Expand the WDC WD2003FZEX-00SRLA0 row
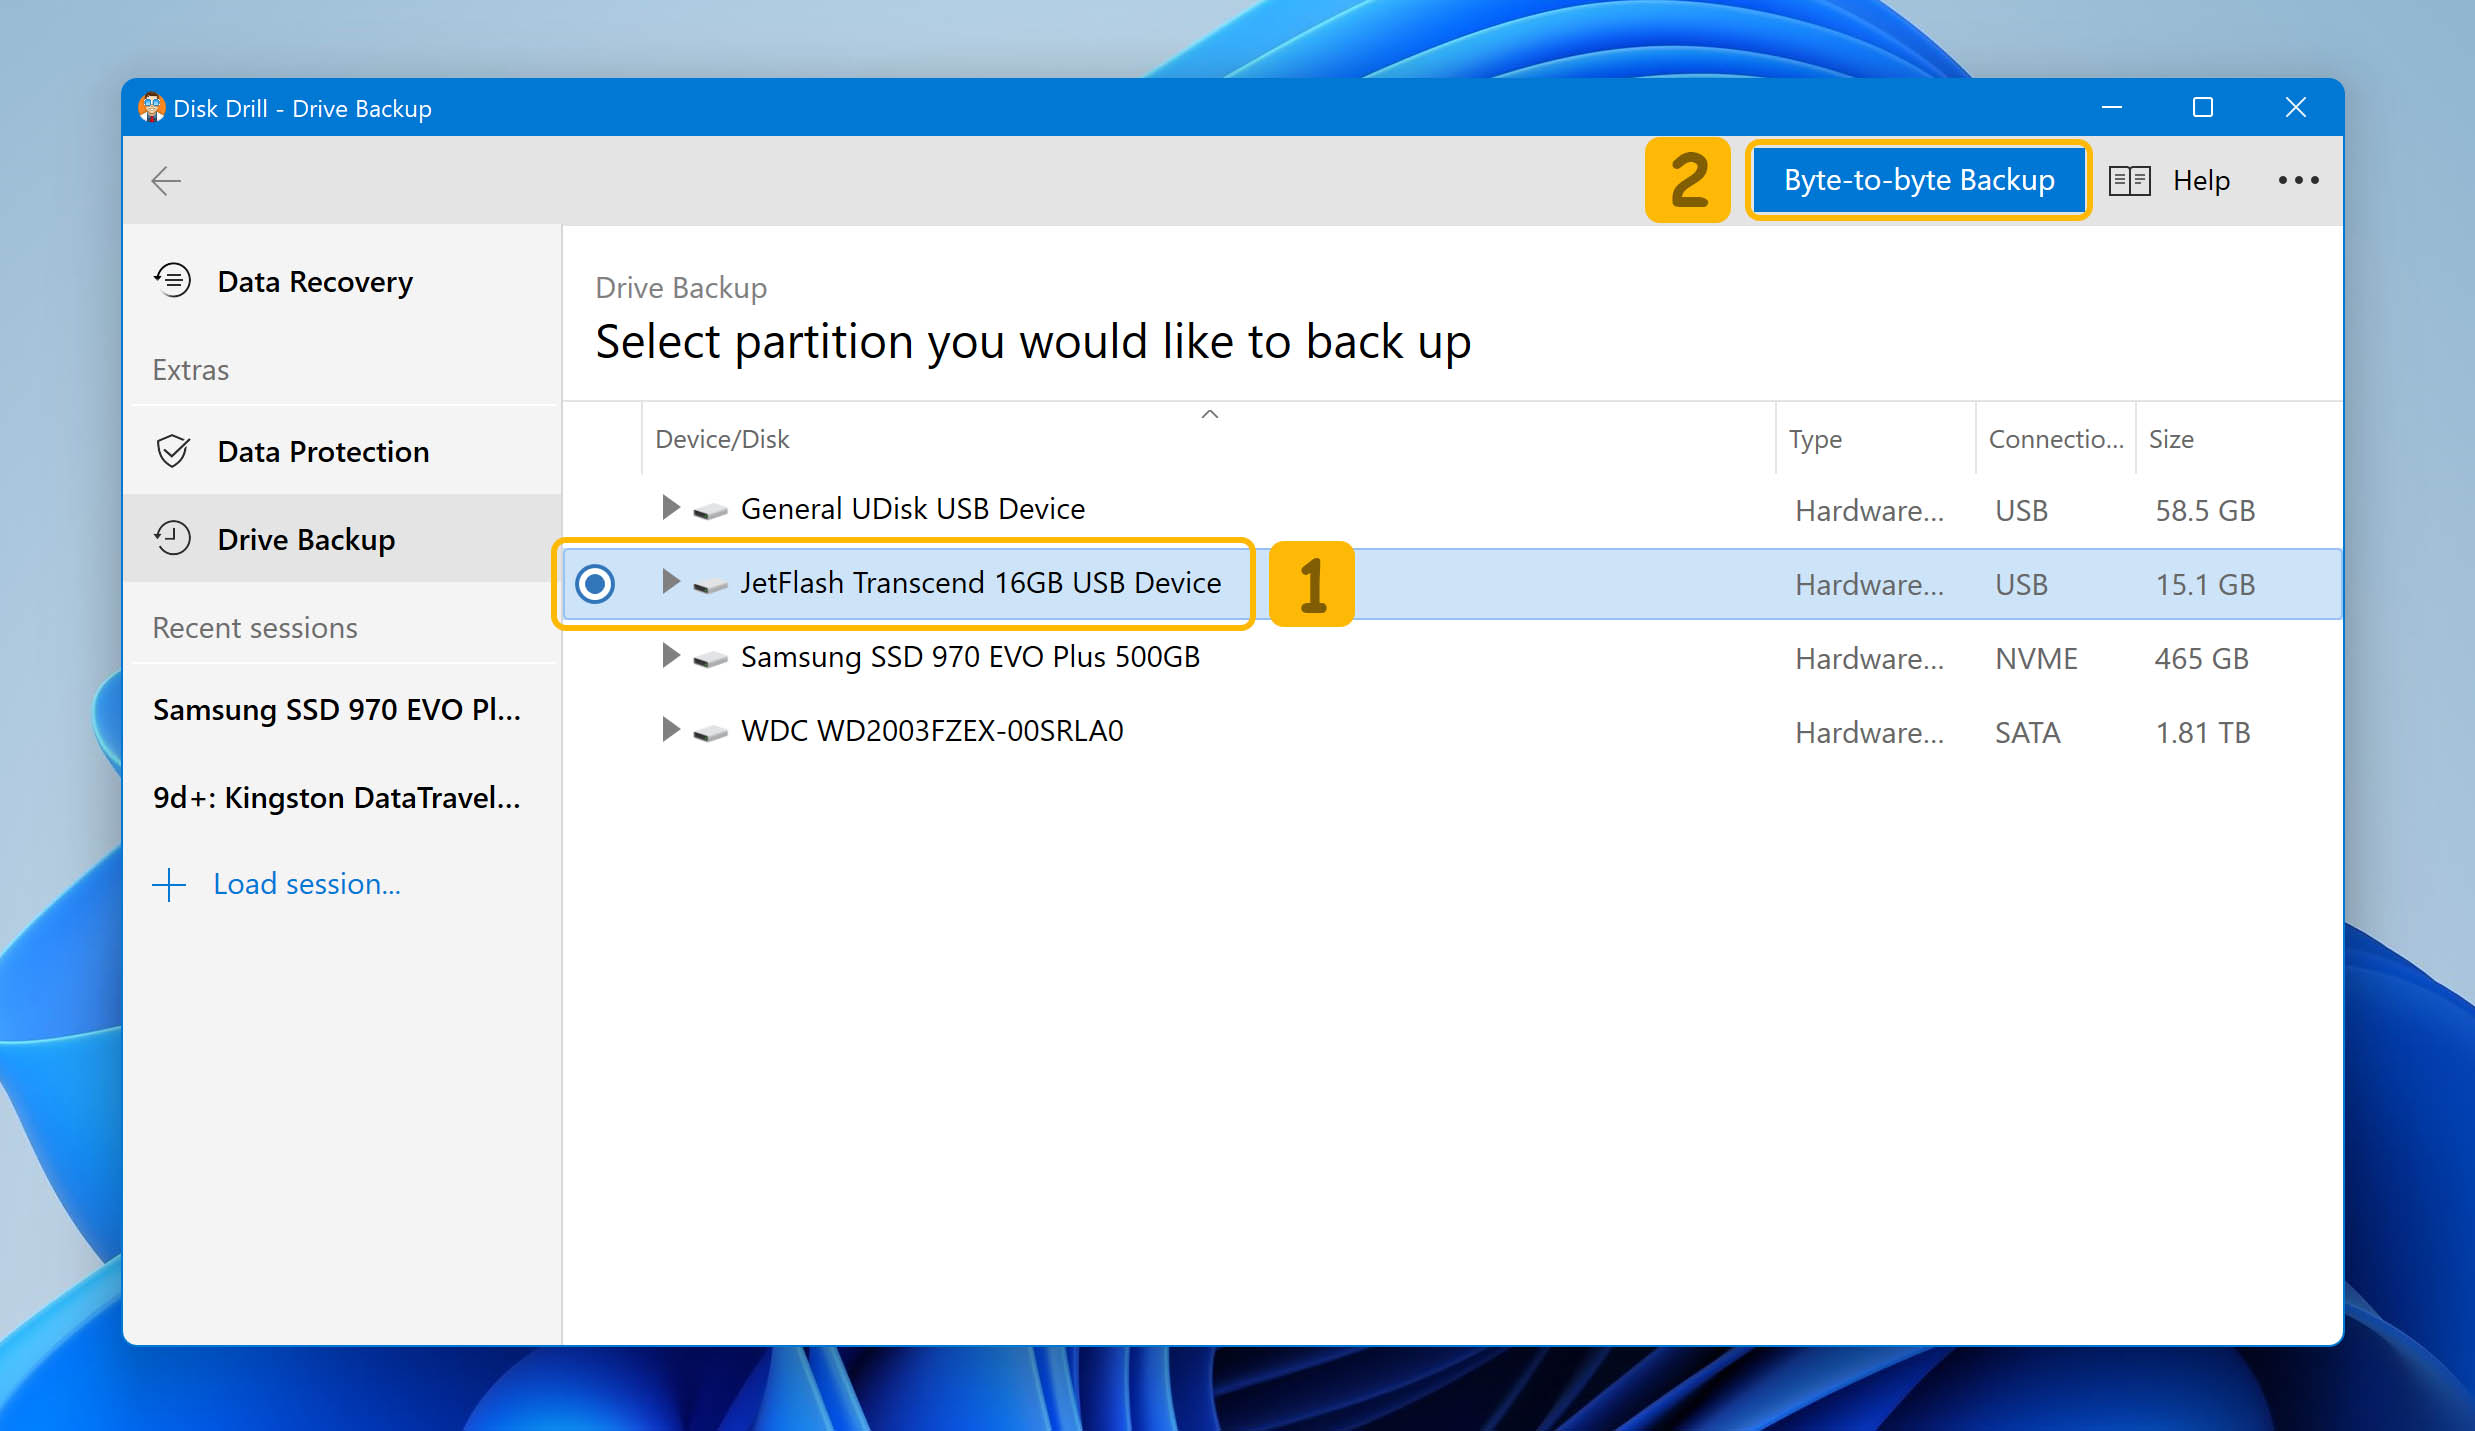Screen dimensions: 2475x1431 [x=671, y=730]
